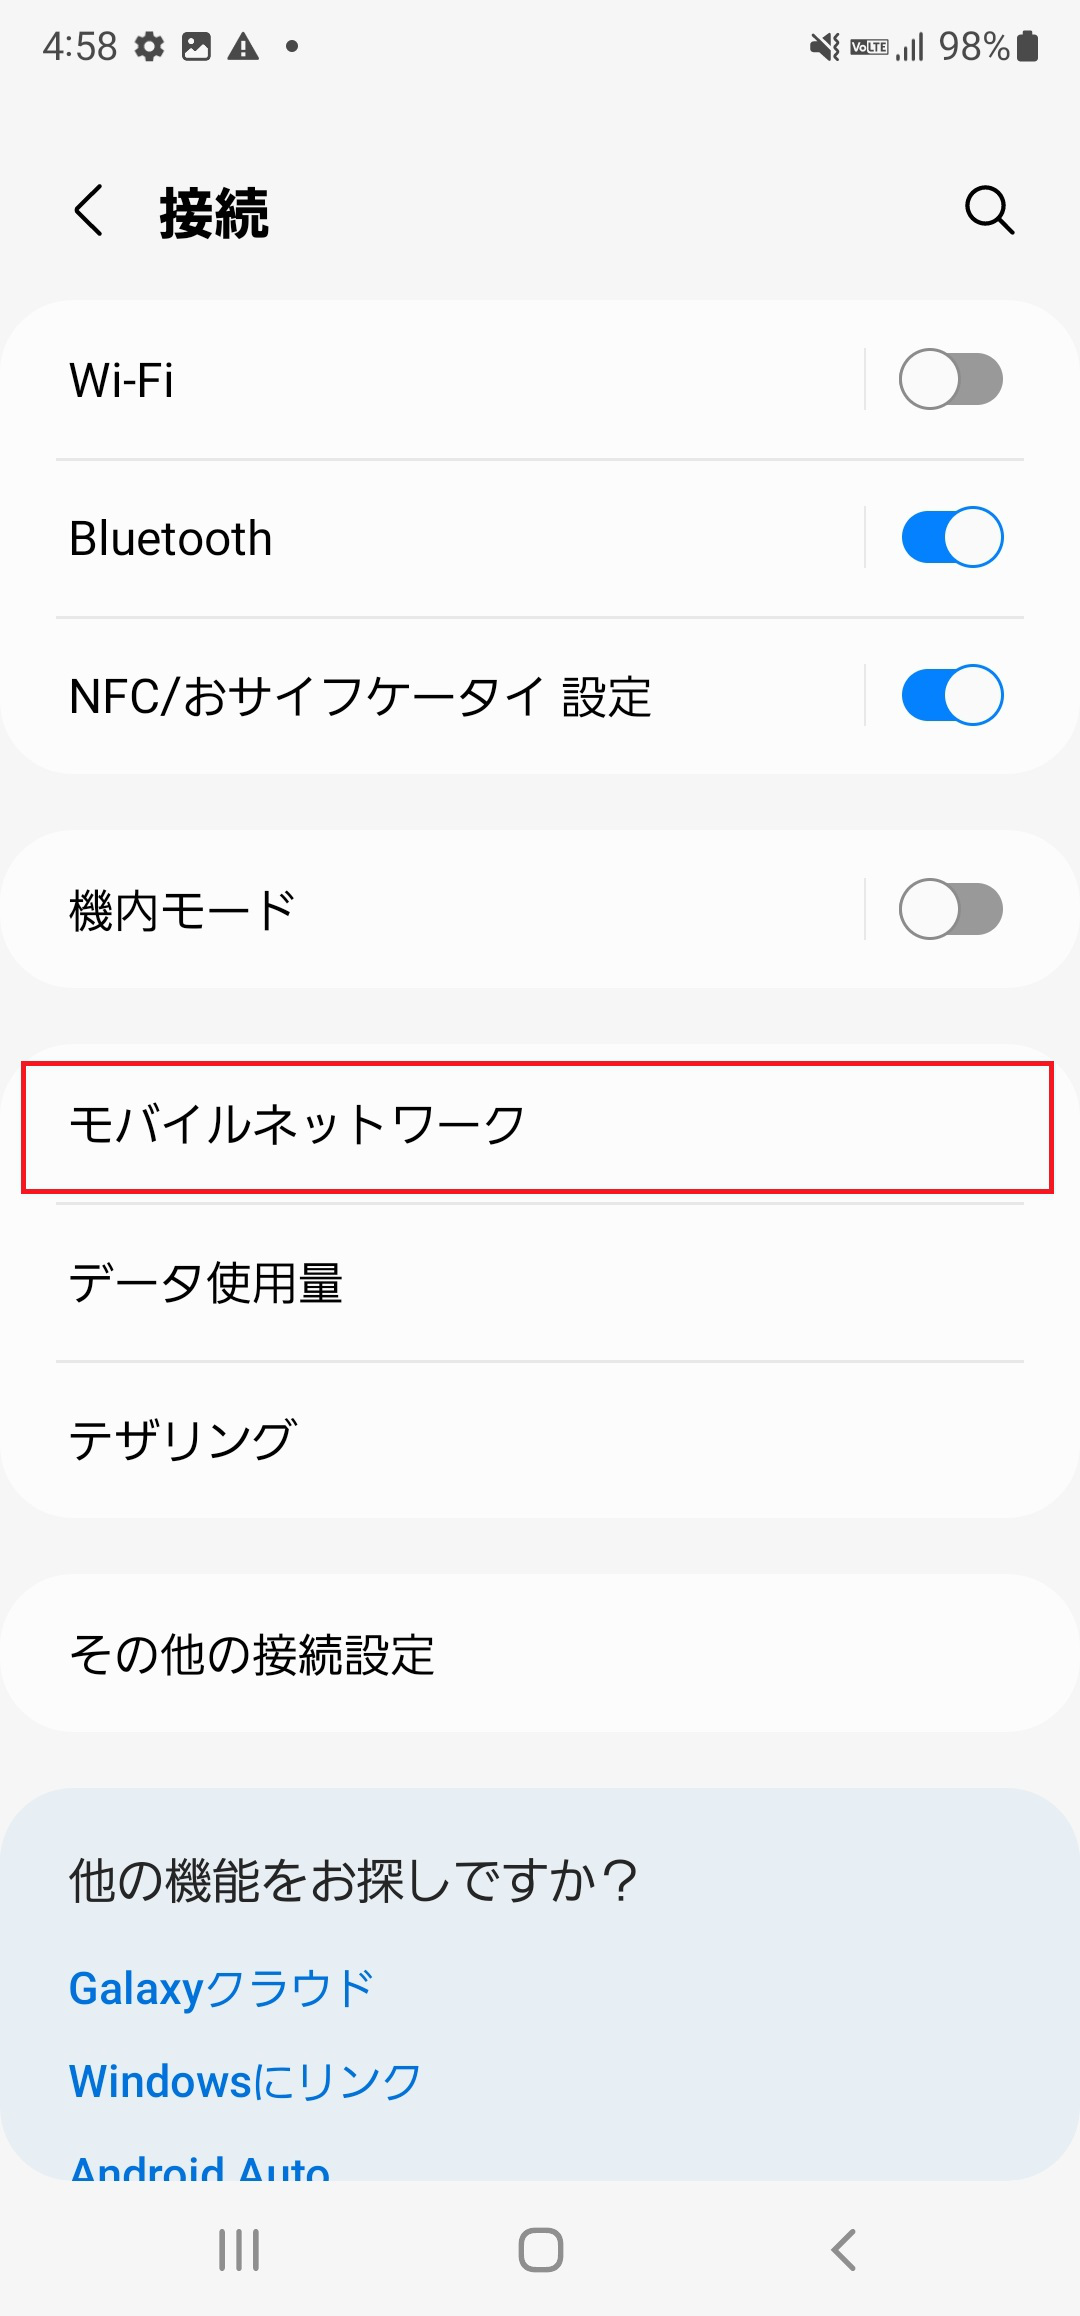Disable the Bluetooth toggle
Viewport: 1080px width, 2316px height.
tap(948, 537)
